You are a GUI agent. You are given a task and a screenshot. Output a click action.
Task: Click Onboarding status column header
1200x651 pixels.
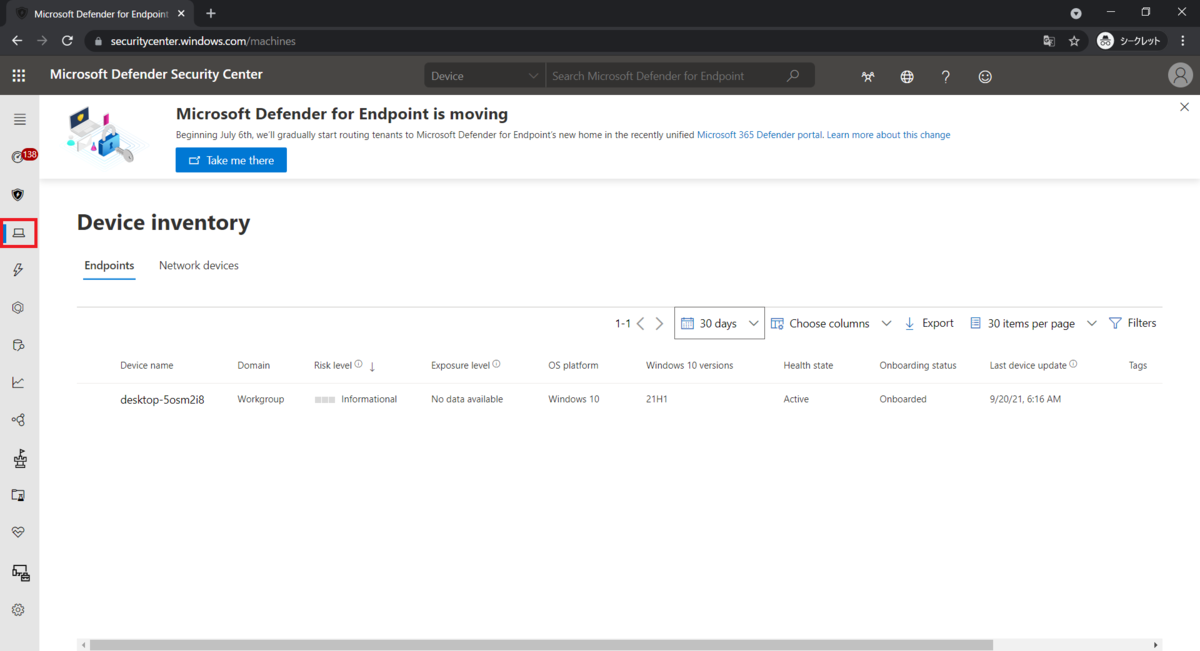coord(918,366)
